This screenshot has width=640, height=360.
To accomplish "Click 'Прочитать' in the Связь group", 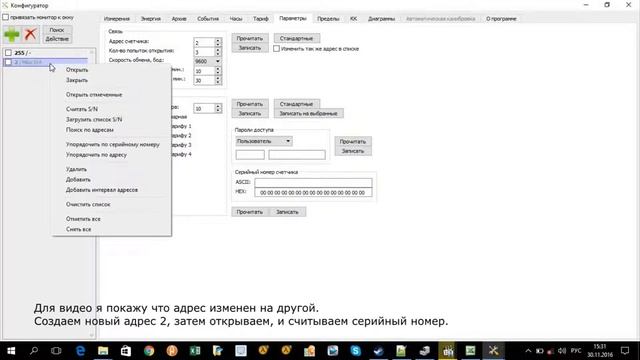I will [250, 38].
